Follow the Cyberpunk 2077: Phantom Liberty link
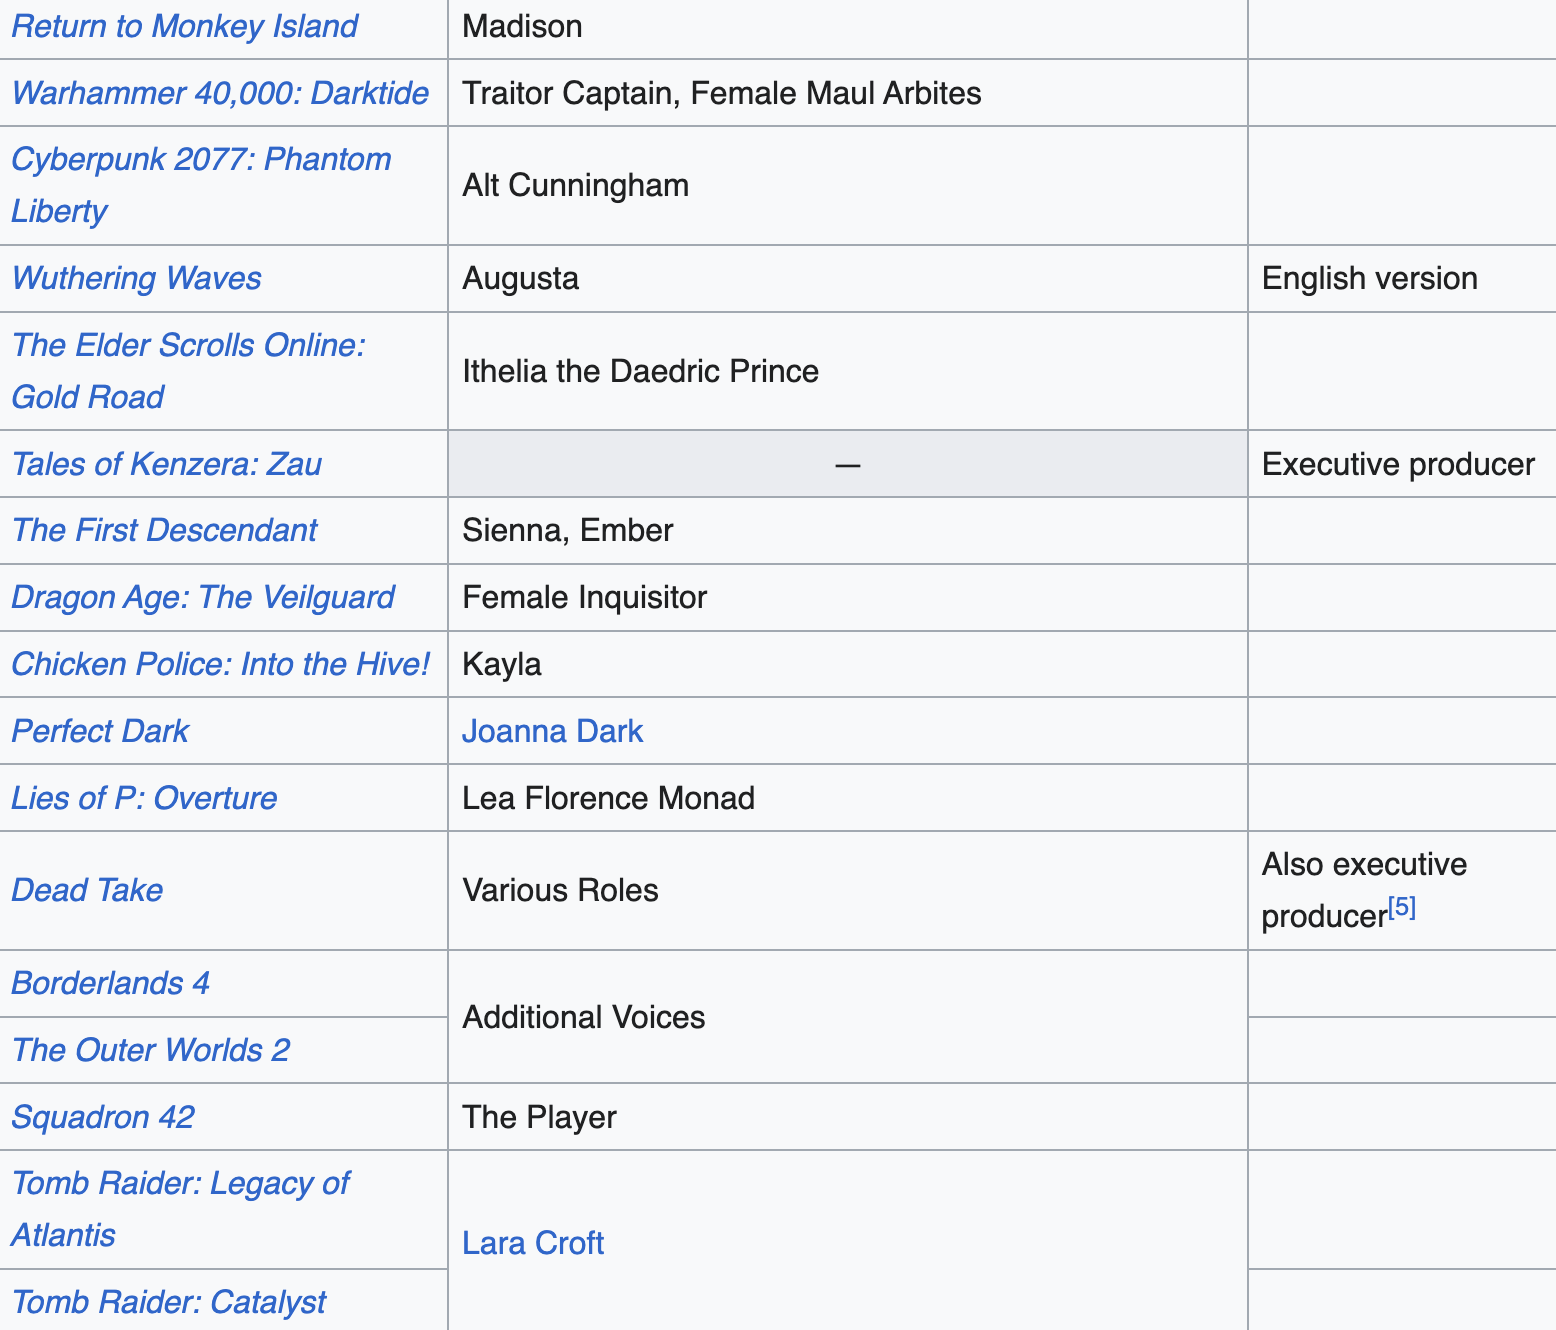 pos(201,185)
